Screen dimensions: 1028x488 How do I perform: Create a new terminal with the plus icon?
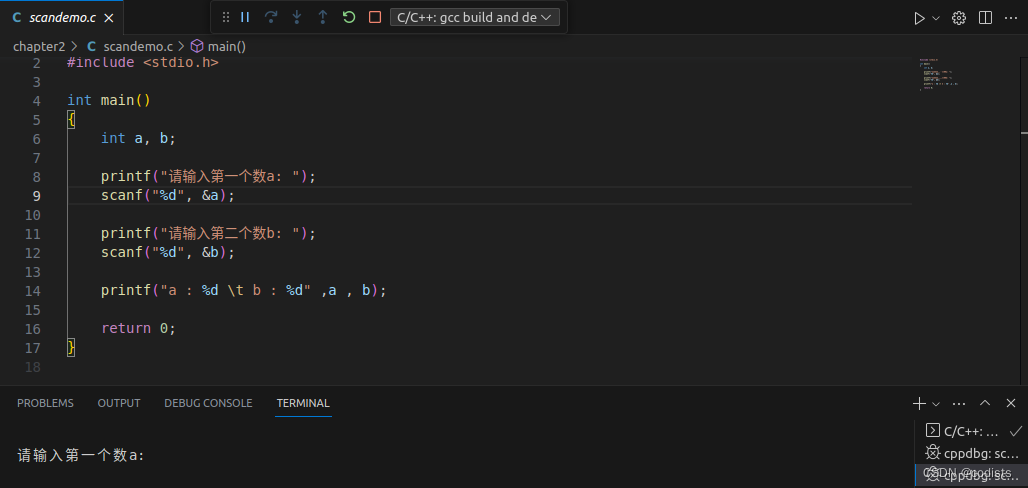919,403
